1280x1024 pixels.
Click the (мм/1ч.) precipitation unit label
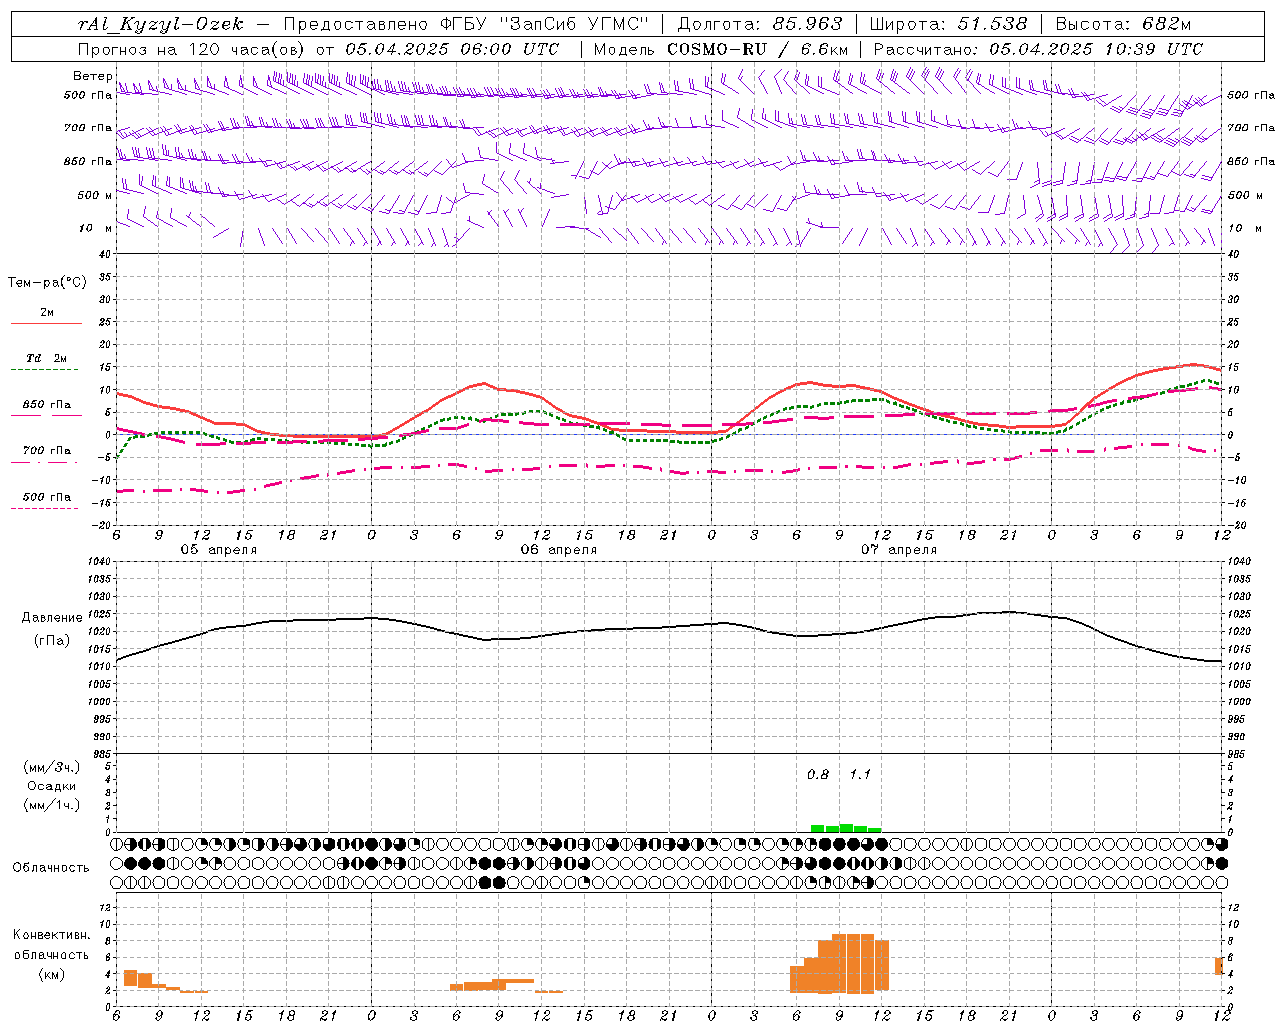pos(51,805)
